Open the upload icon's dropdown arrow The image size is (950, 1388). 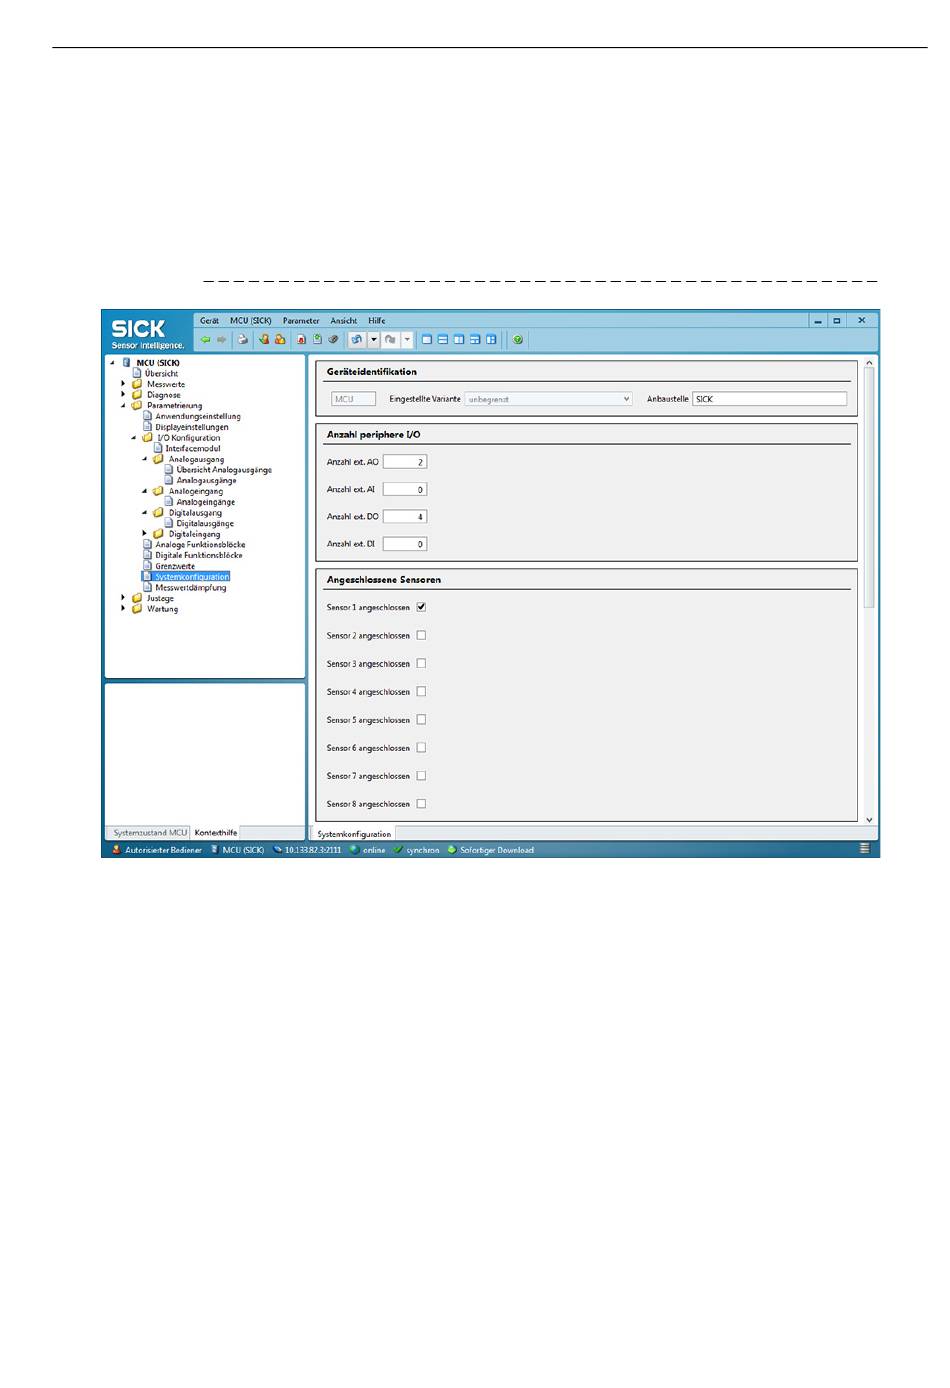tap(374, 340)
